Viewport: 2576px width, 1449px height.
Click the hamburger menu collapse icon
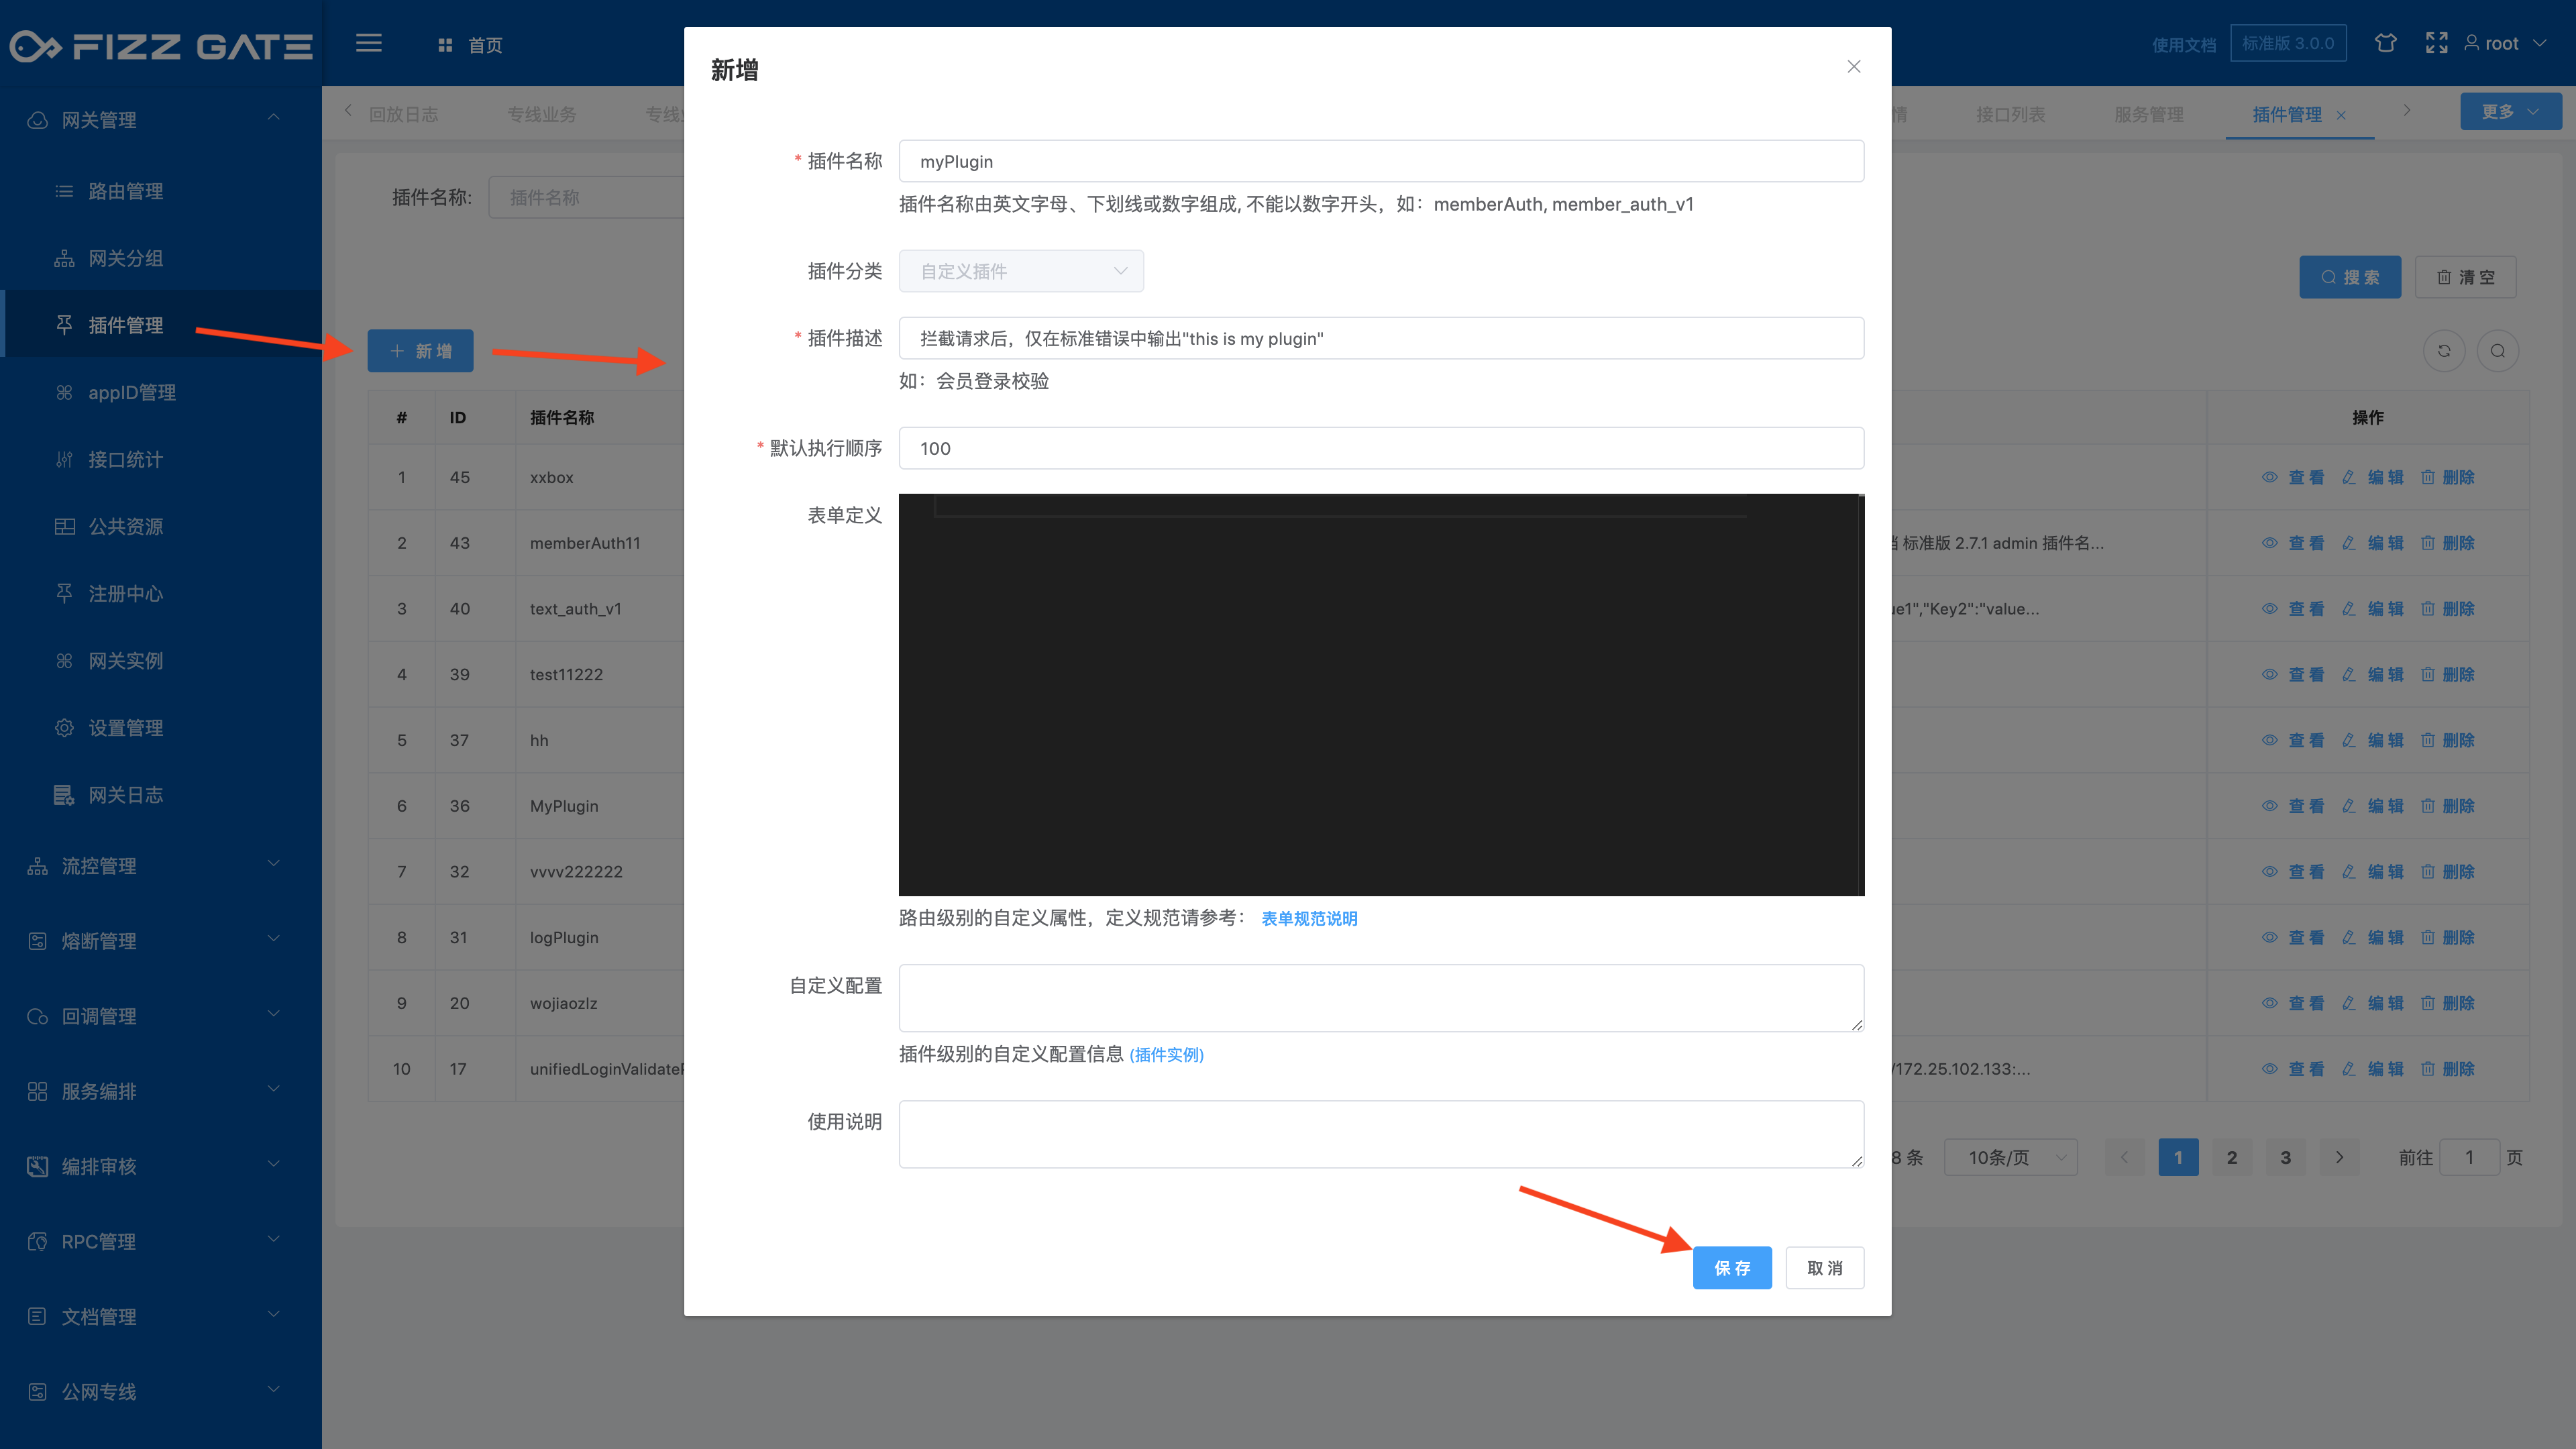pos(369,43)
